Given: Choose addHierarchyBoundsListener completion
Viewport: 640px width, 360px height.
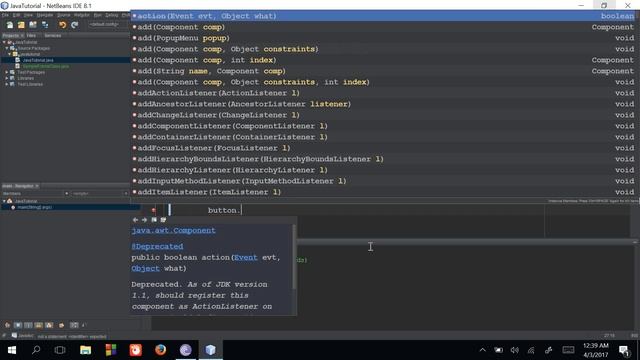Looking at the screenshot, I should (383, 159).
